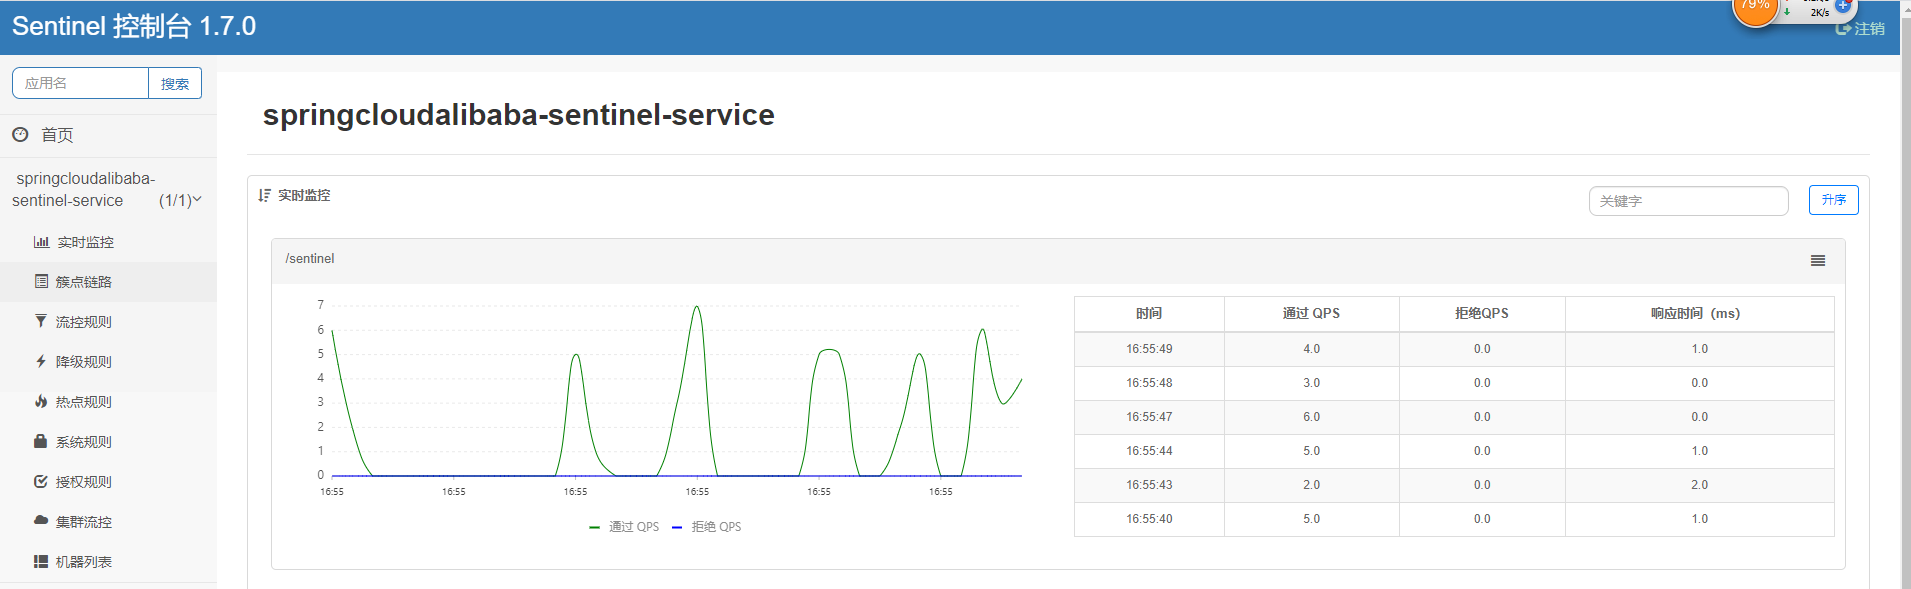
Task: Click the 16:55:47 time cell
Action: (x=1149, y=417)
